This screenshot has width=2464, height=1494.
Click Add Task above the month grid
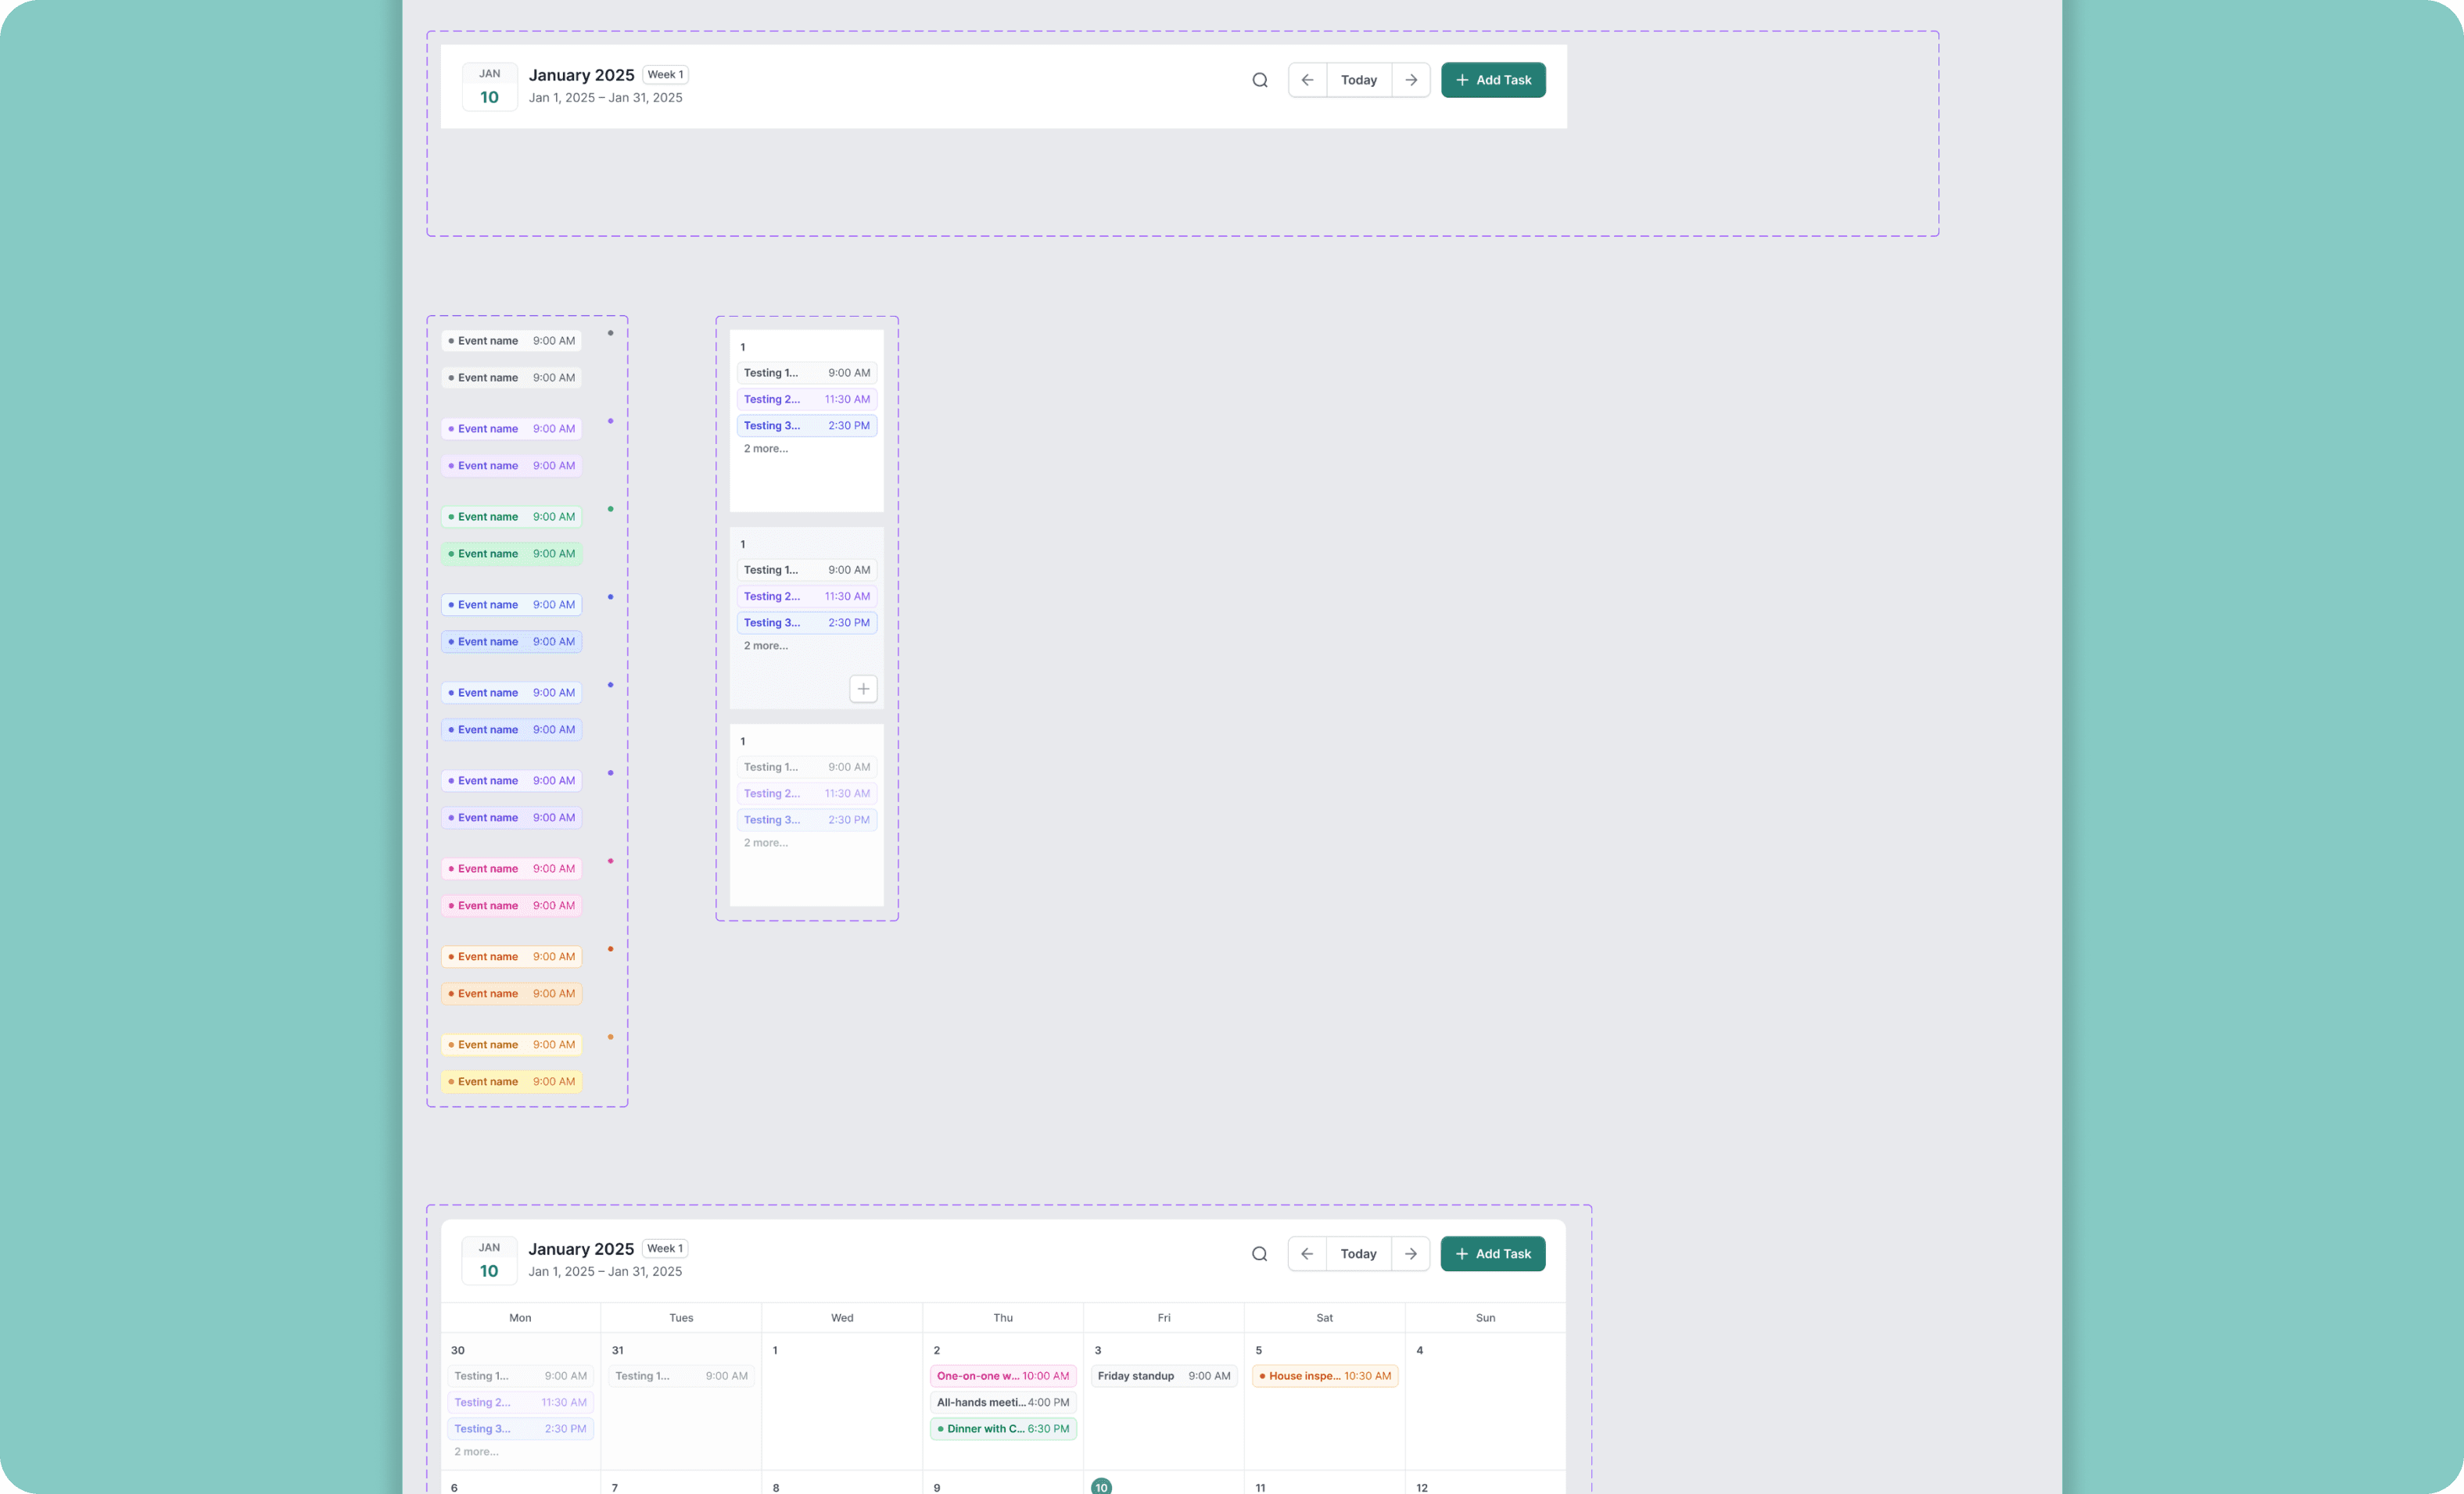coord(1492,1254)
